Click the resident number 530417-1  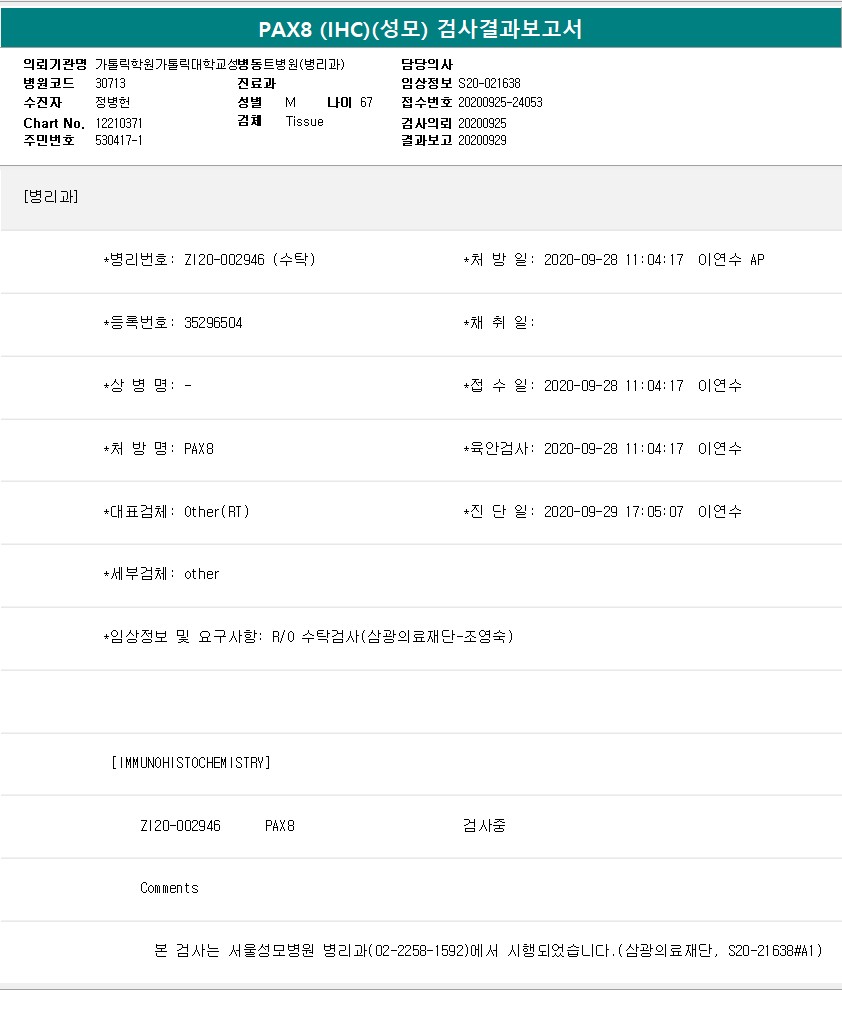[x=119, y=140]
